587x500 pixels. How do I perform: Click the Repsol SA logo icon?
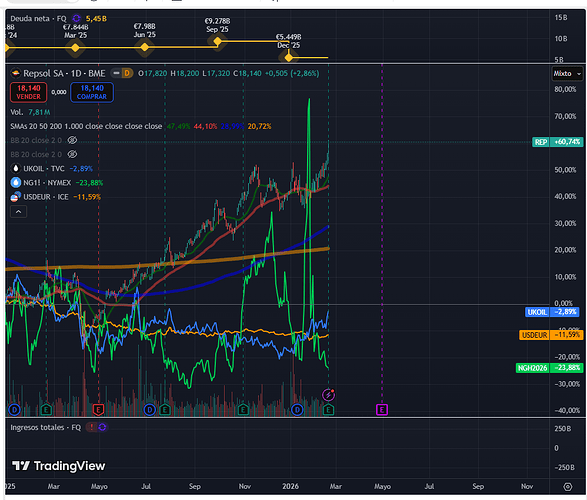tap(16, 73)
